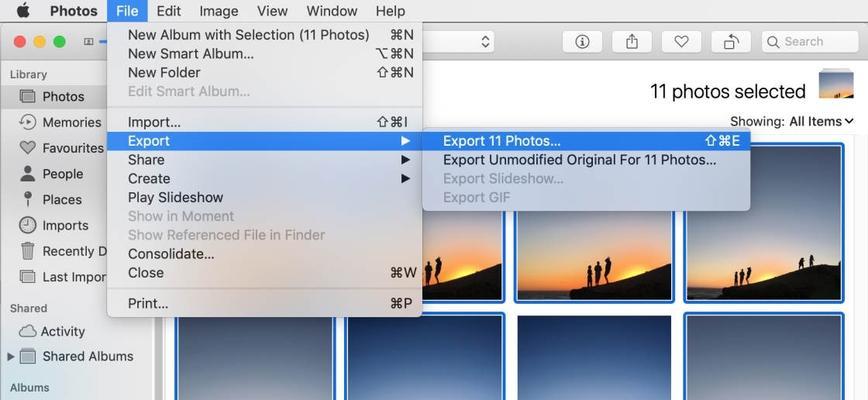
Task: Click the Places pin sidebar icon
Action: pyautogui.click(x=27, y=199)
